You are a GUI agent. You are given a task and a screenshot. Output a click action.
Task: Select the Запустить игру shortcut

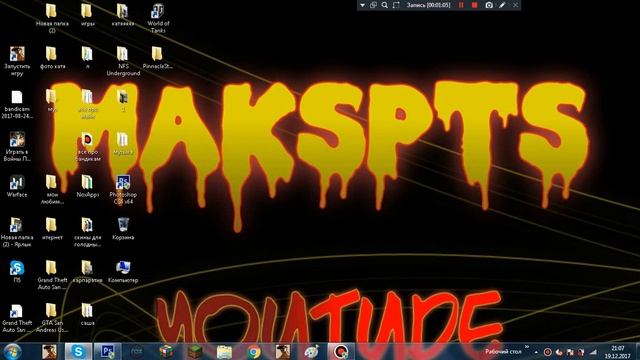tap(17, 61)
